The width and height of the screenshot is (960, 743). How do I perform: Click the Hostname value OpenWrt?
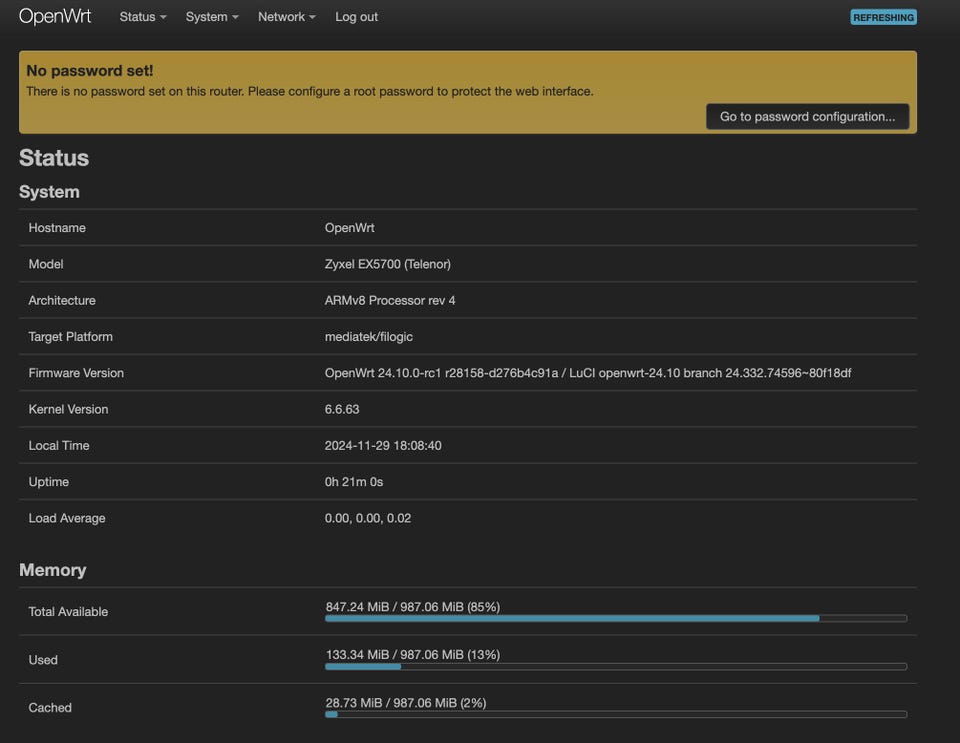point(350,228)
